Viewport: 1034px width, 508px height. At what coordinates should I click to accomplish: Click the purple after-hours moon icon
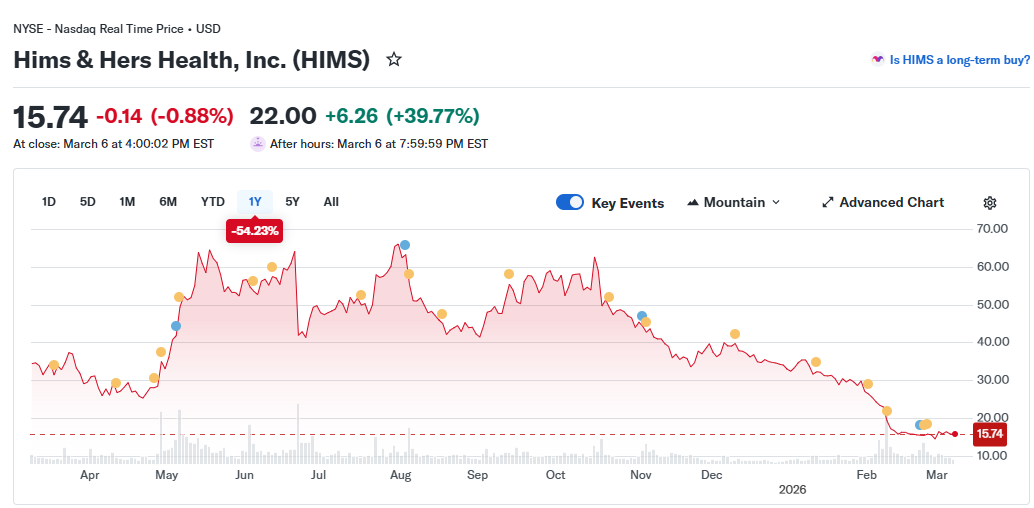tap(258, 143)
